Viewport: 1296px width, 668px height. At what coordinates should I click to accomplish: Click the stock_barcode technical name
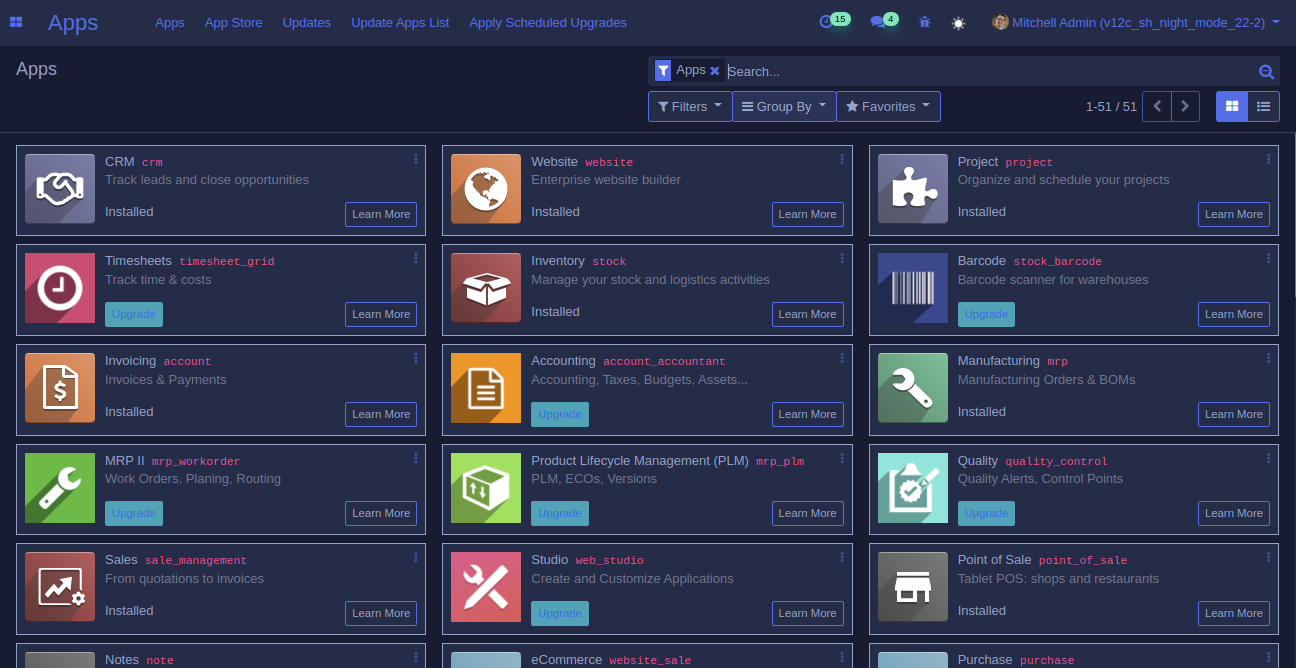[1058, 262]
